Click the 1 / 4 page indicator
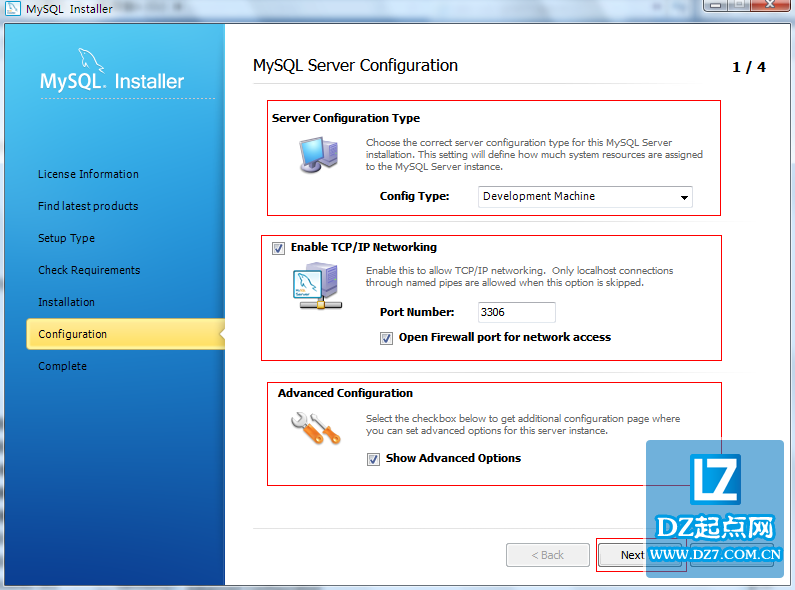The height and width of the screenshot is (590, 795). (749, 67)
